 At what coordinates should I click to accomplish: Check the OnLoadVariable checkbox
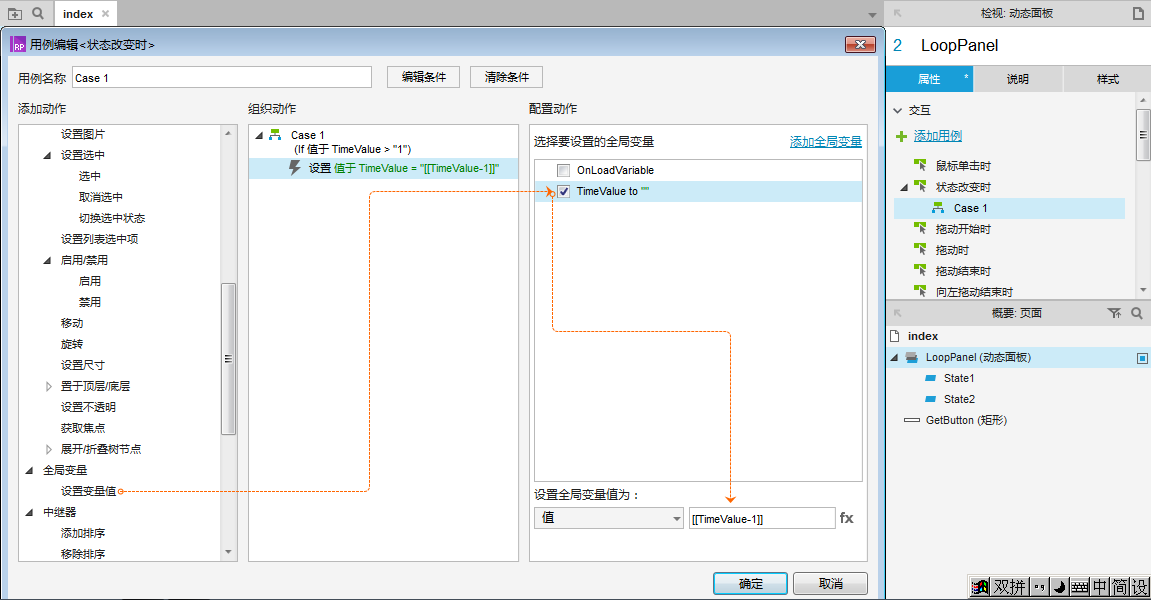564,170
